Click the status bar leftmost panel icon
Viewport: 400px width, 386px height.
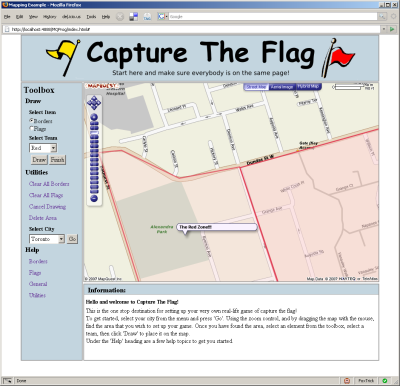pos(7,380)
